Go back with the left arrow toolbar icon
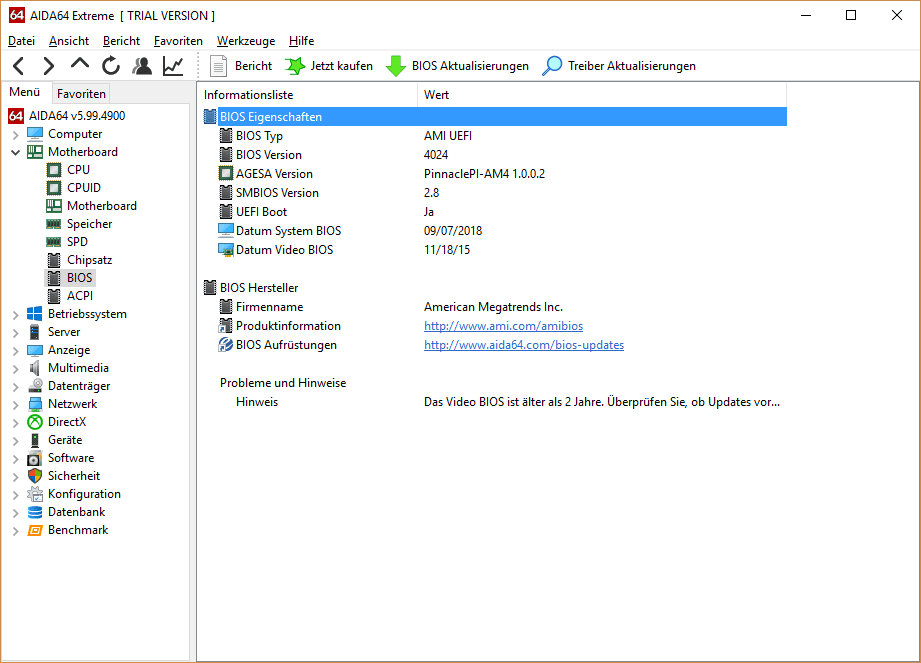 (19, 66)
